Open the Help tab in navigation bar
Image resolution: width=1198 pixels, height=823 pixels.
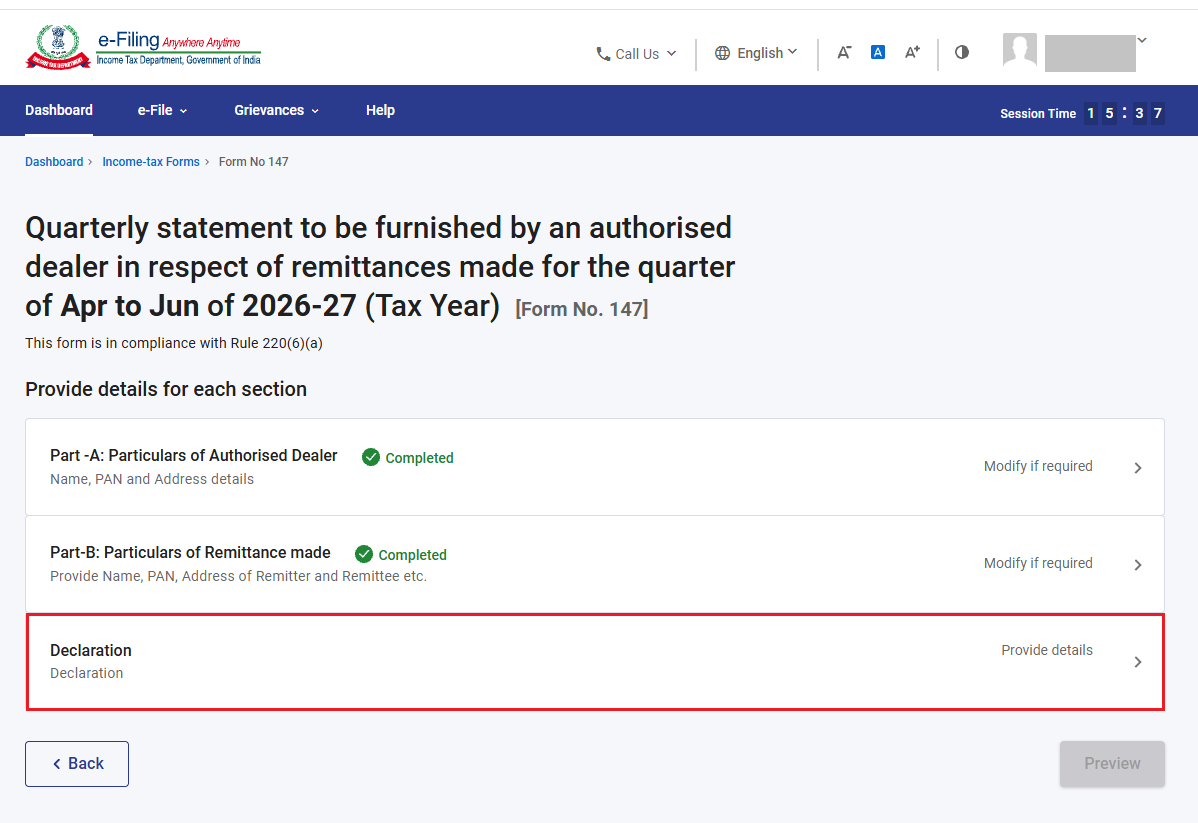click(380, 110)
